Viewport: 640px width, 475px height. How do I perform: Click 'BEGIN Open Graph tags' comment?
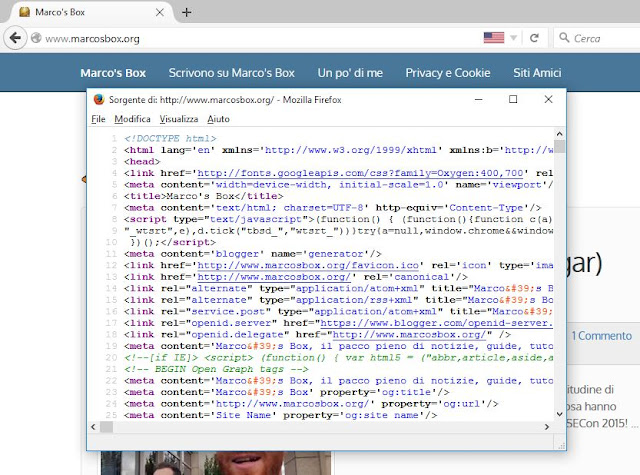216,369
